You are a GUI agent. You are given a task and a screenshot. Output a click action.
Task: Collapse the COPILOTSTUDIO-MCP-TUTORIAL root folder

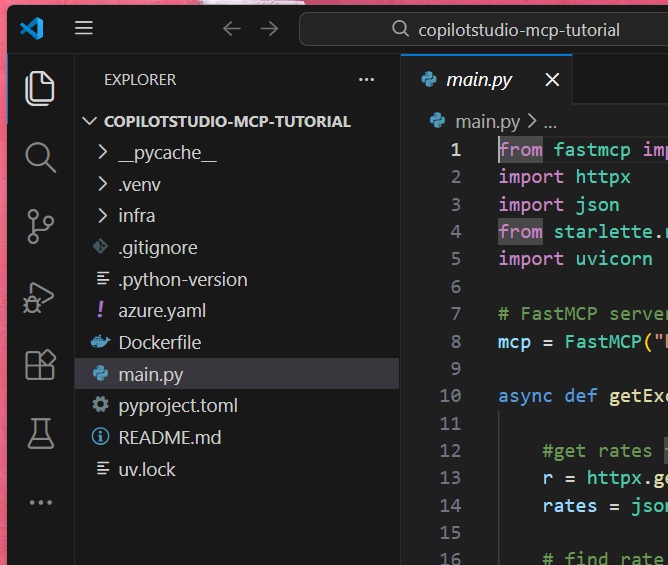pos(226,122)
